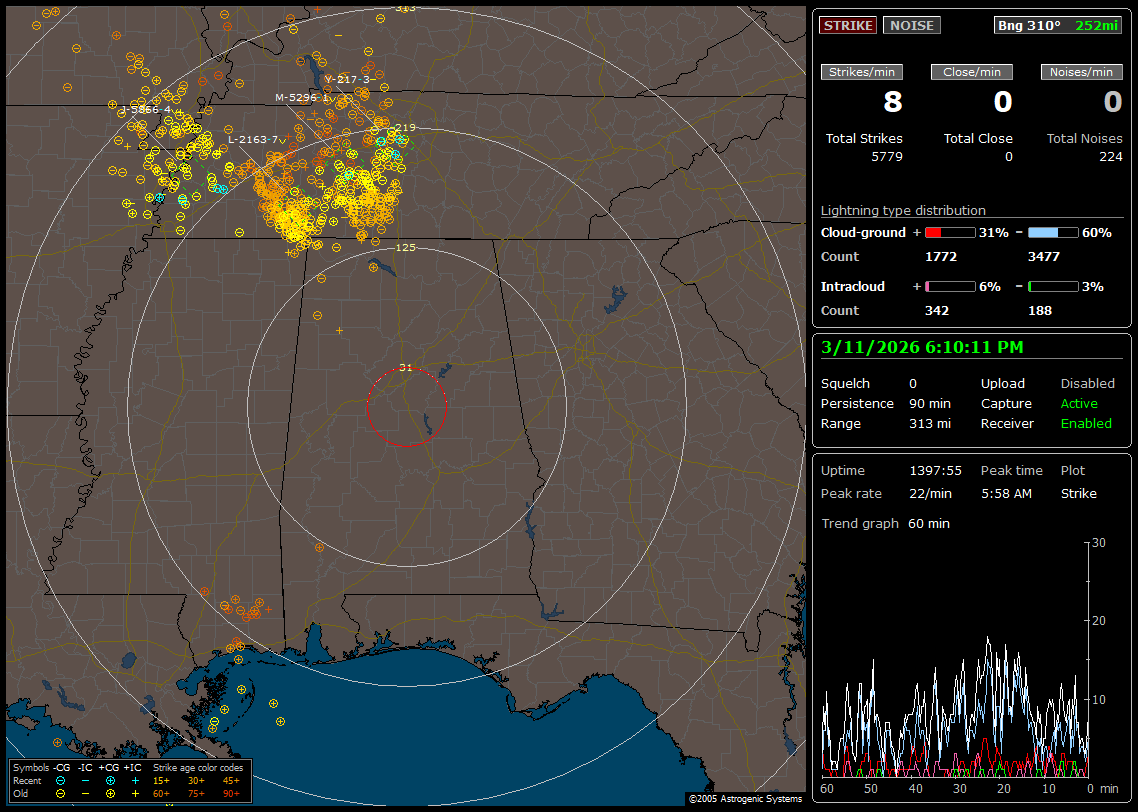Toggle the STRIKE indicator
This screenshot has height=812, width=1138.
[848, 25]
